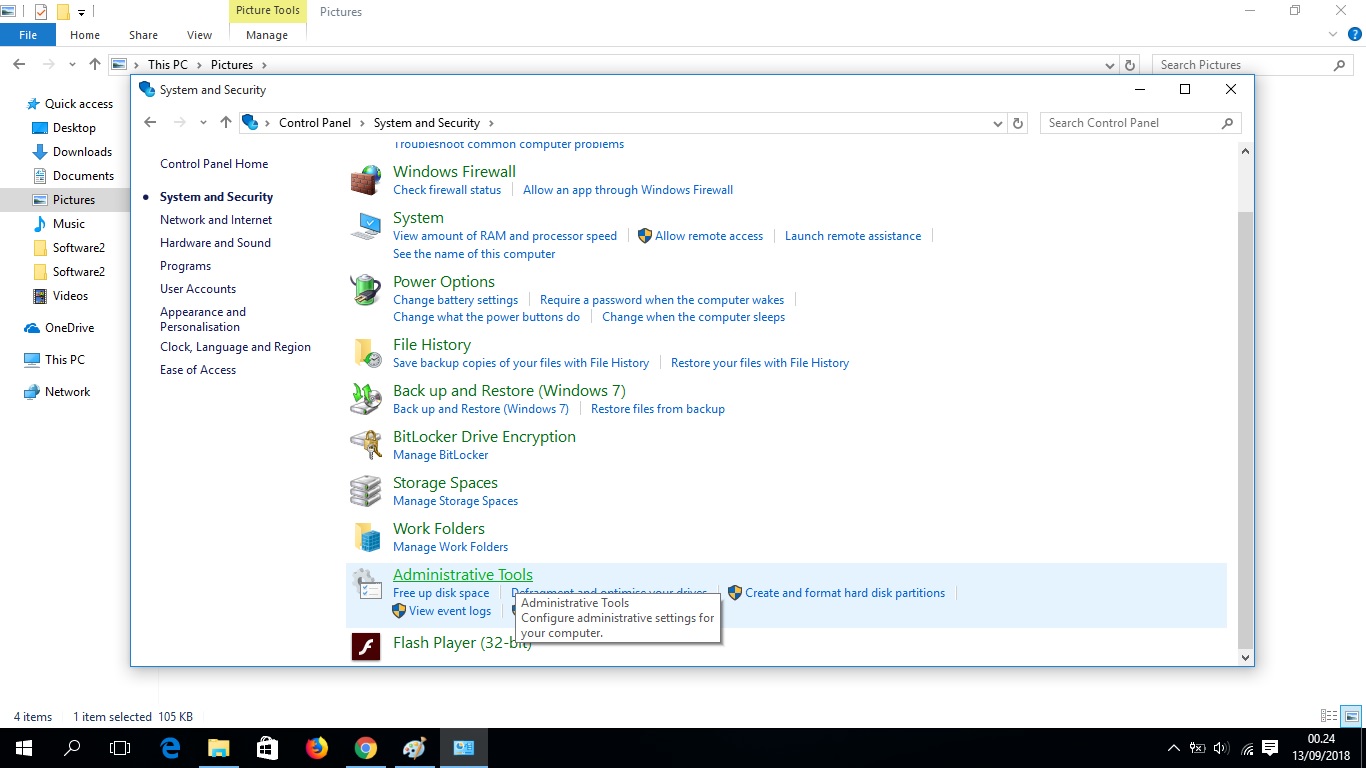This screenshot has height=768, width=1366.
Task: Switch to details view in Pictures window
Action: click(x=1329, y=716)
